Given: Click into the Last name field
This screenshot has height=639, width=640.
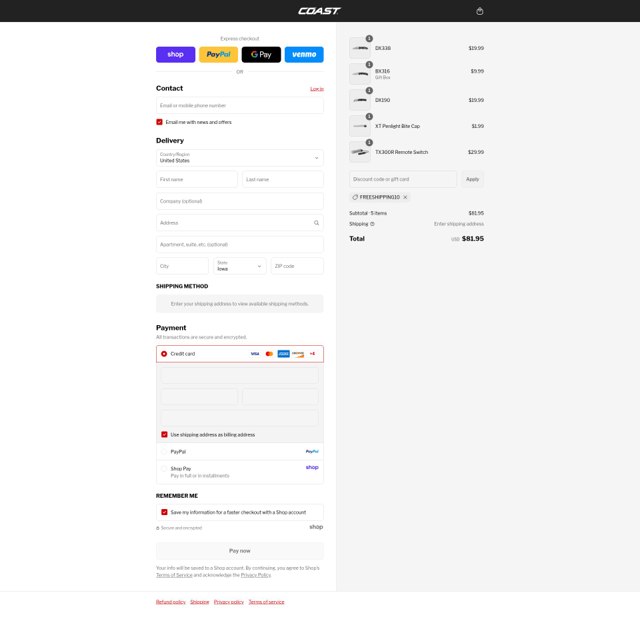Looking at the screenshot, I should [283, 179].
